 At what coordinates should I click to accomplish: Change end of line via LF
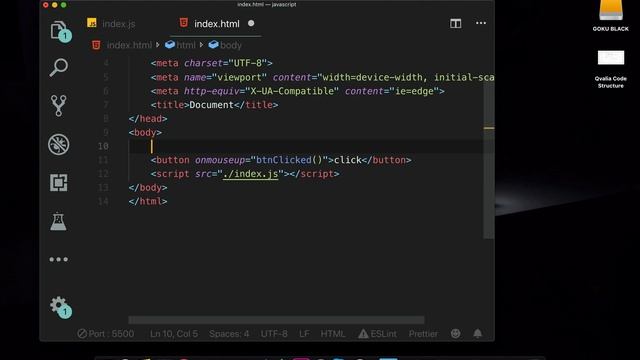click(x=304, y=334)
